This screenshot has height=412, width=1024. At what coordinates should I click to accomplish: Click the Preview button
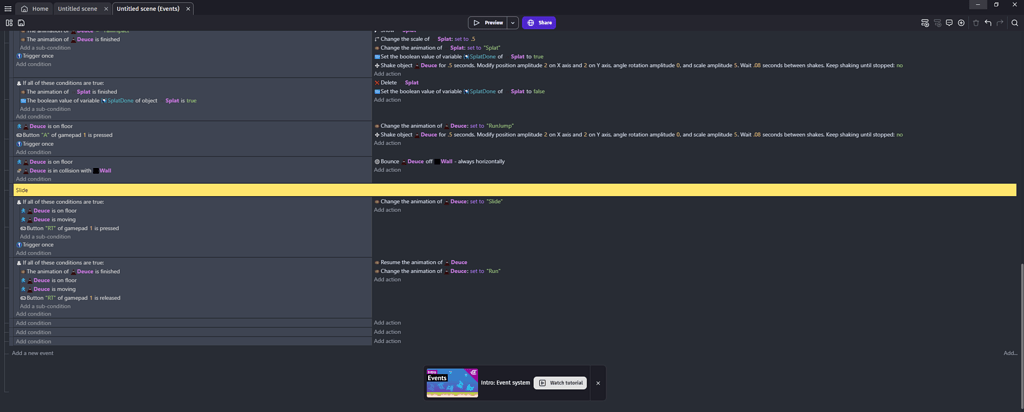[x=489, y=22]
